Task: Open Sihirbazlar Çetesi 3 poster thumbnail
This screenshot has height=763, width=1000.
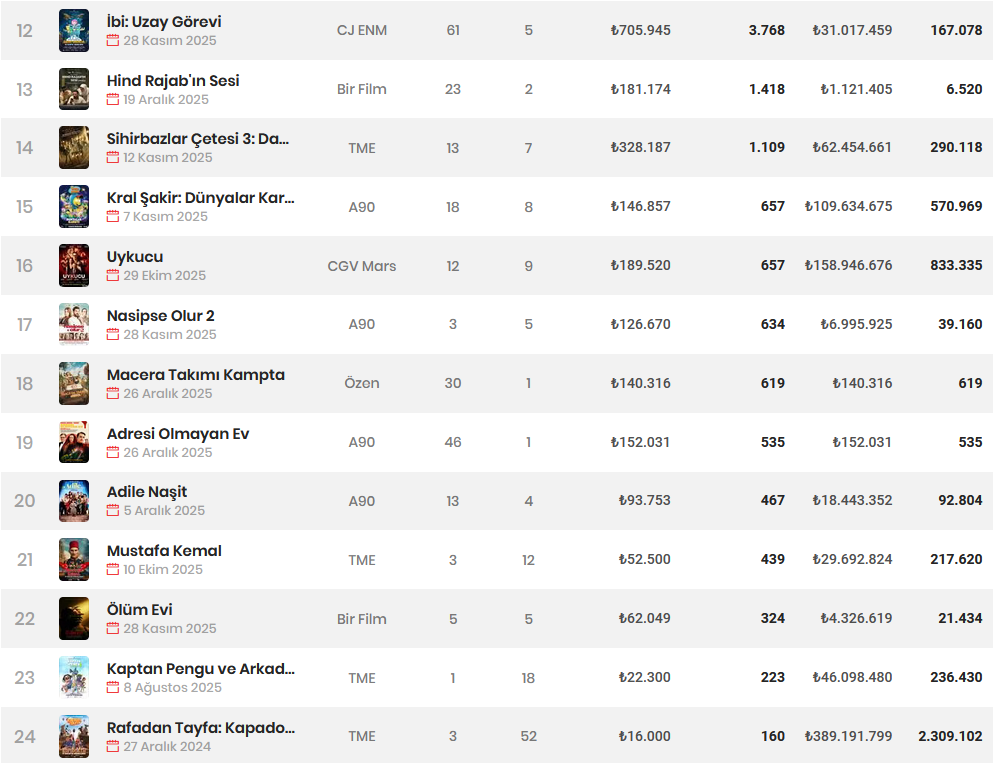Action: 74,147
